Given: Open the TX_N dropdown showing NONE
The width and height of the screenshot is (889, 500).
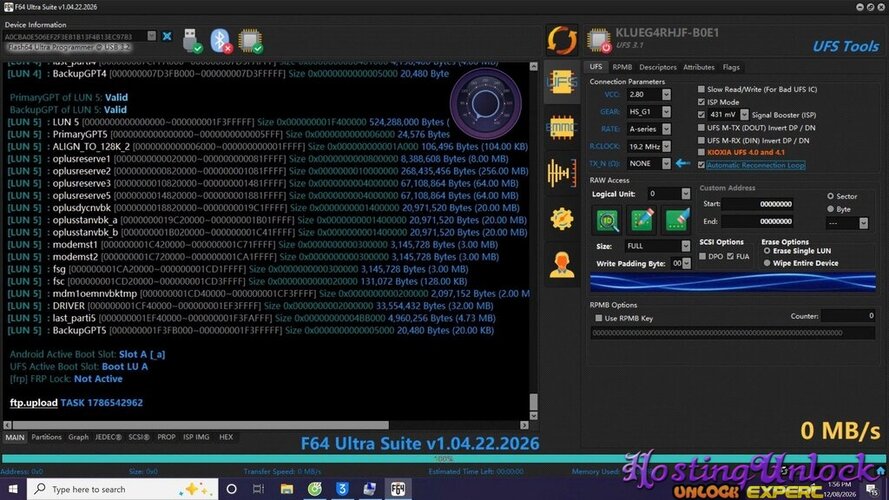Looking at the screenshot, I should click(666, 163).
